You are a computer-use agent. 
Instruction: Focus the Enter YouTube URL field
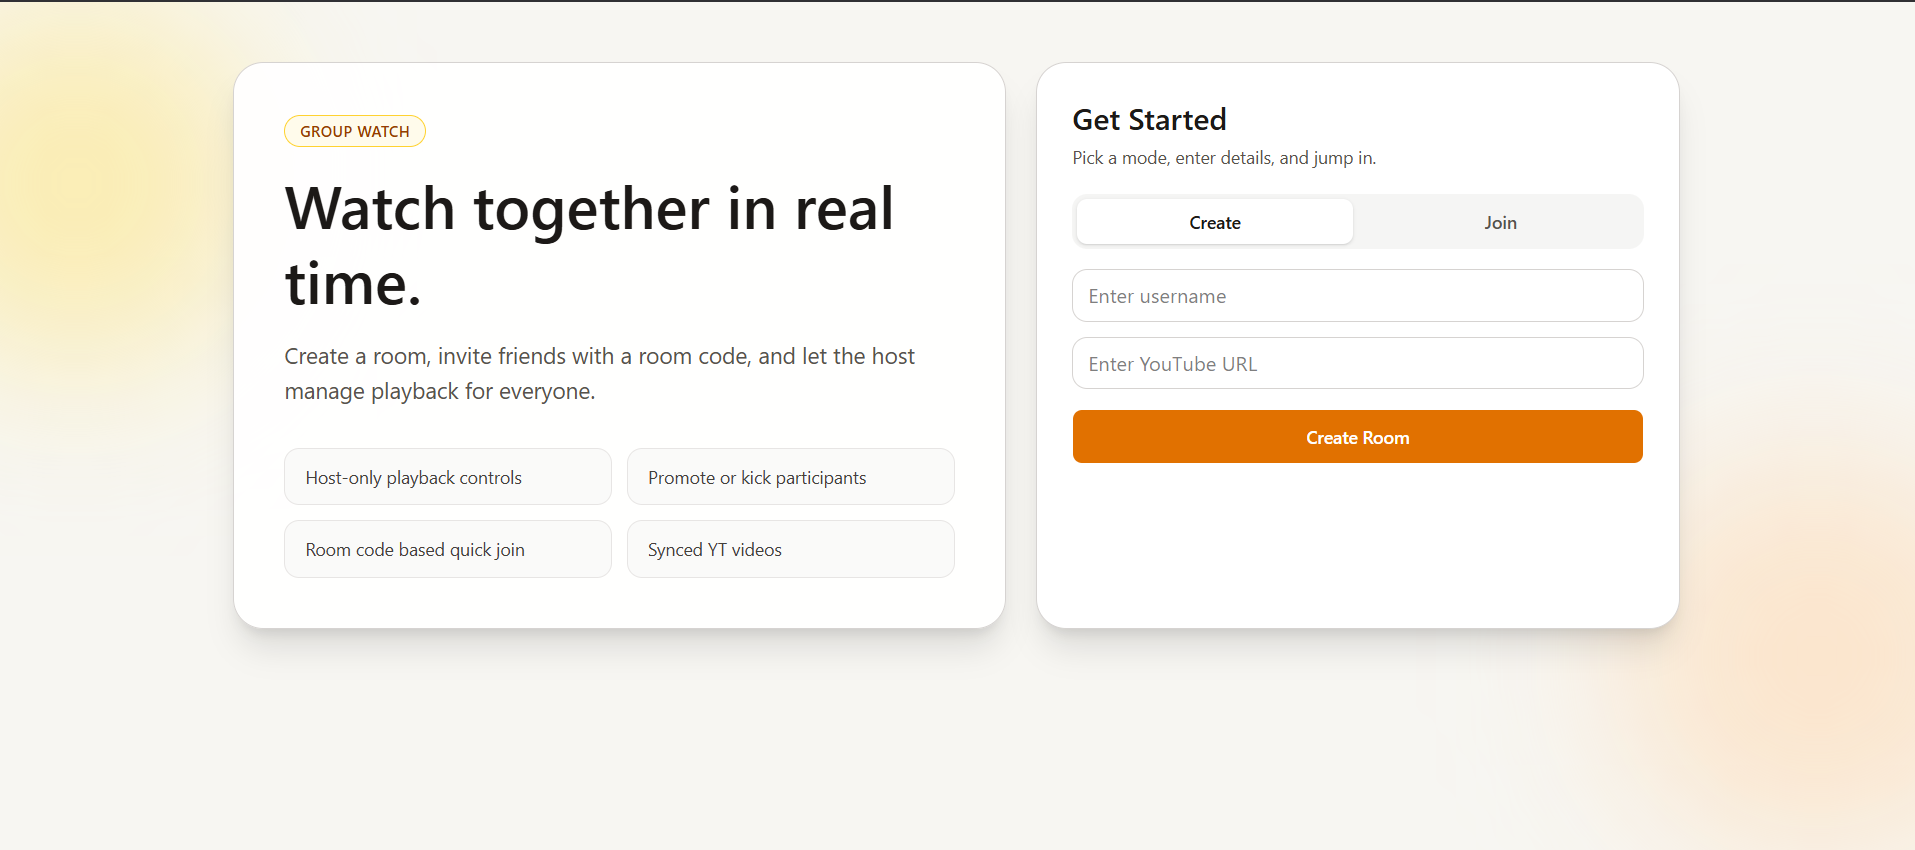[1357, 364]
